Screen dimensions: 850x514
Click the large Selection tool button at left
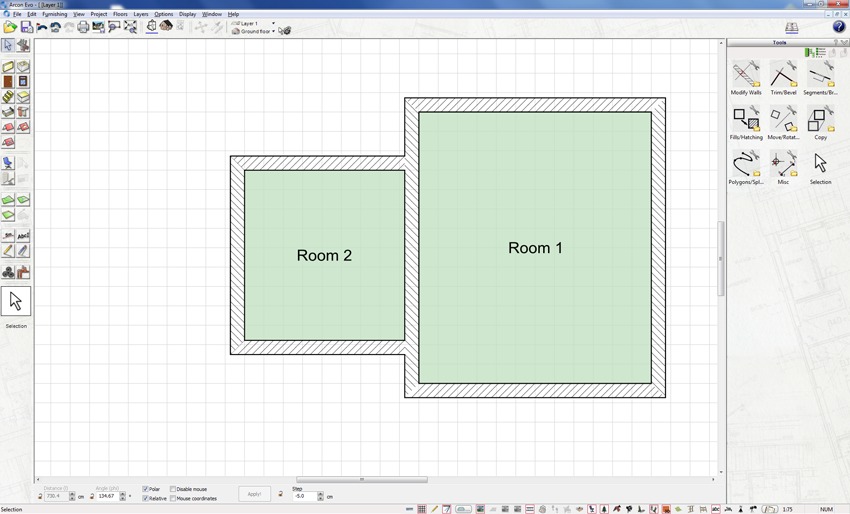click(x=16, y=301)
